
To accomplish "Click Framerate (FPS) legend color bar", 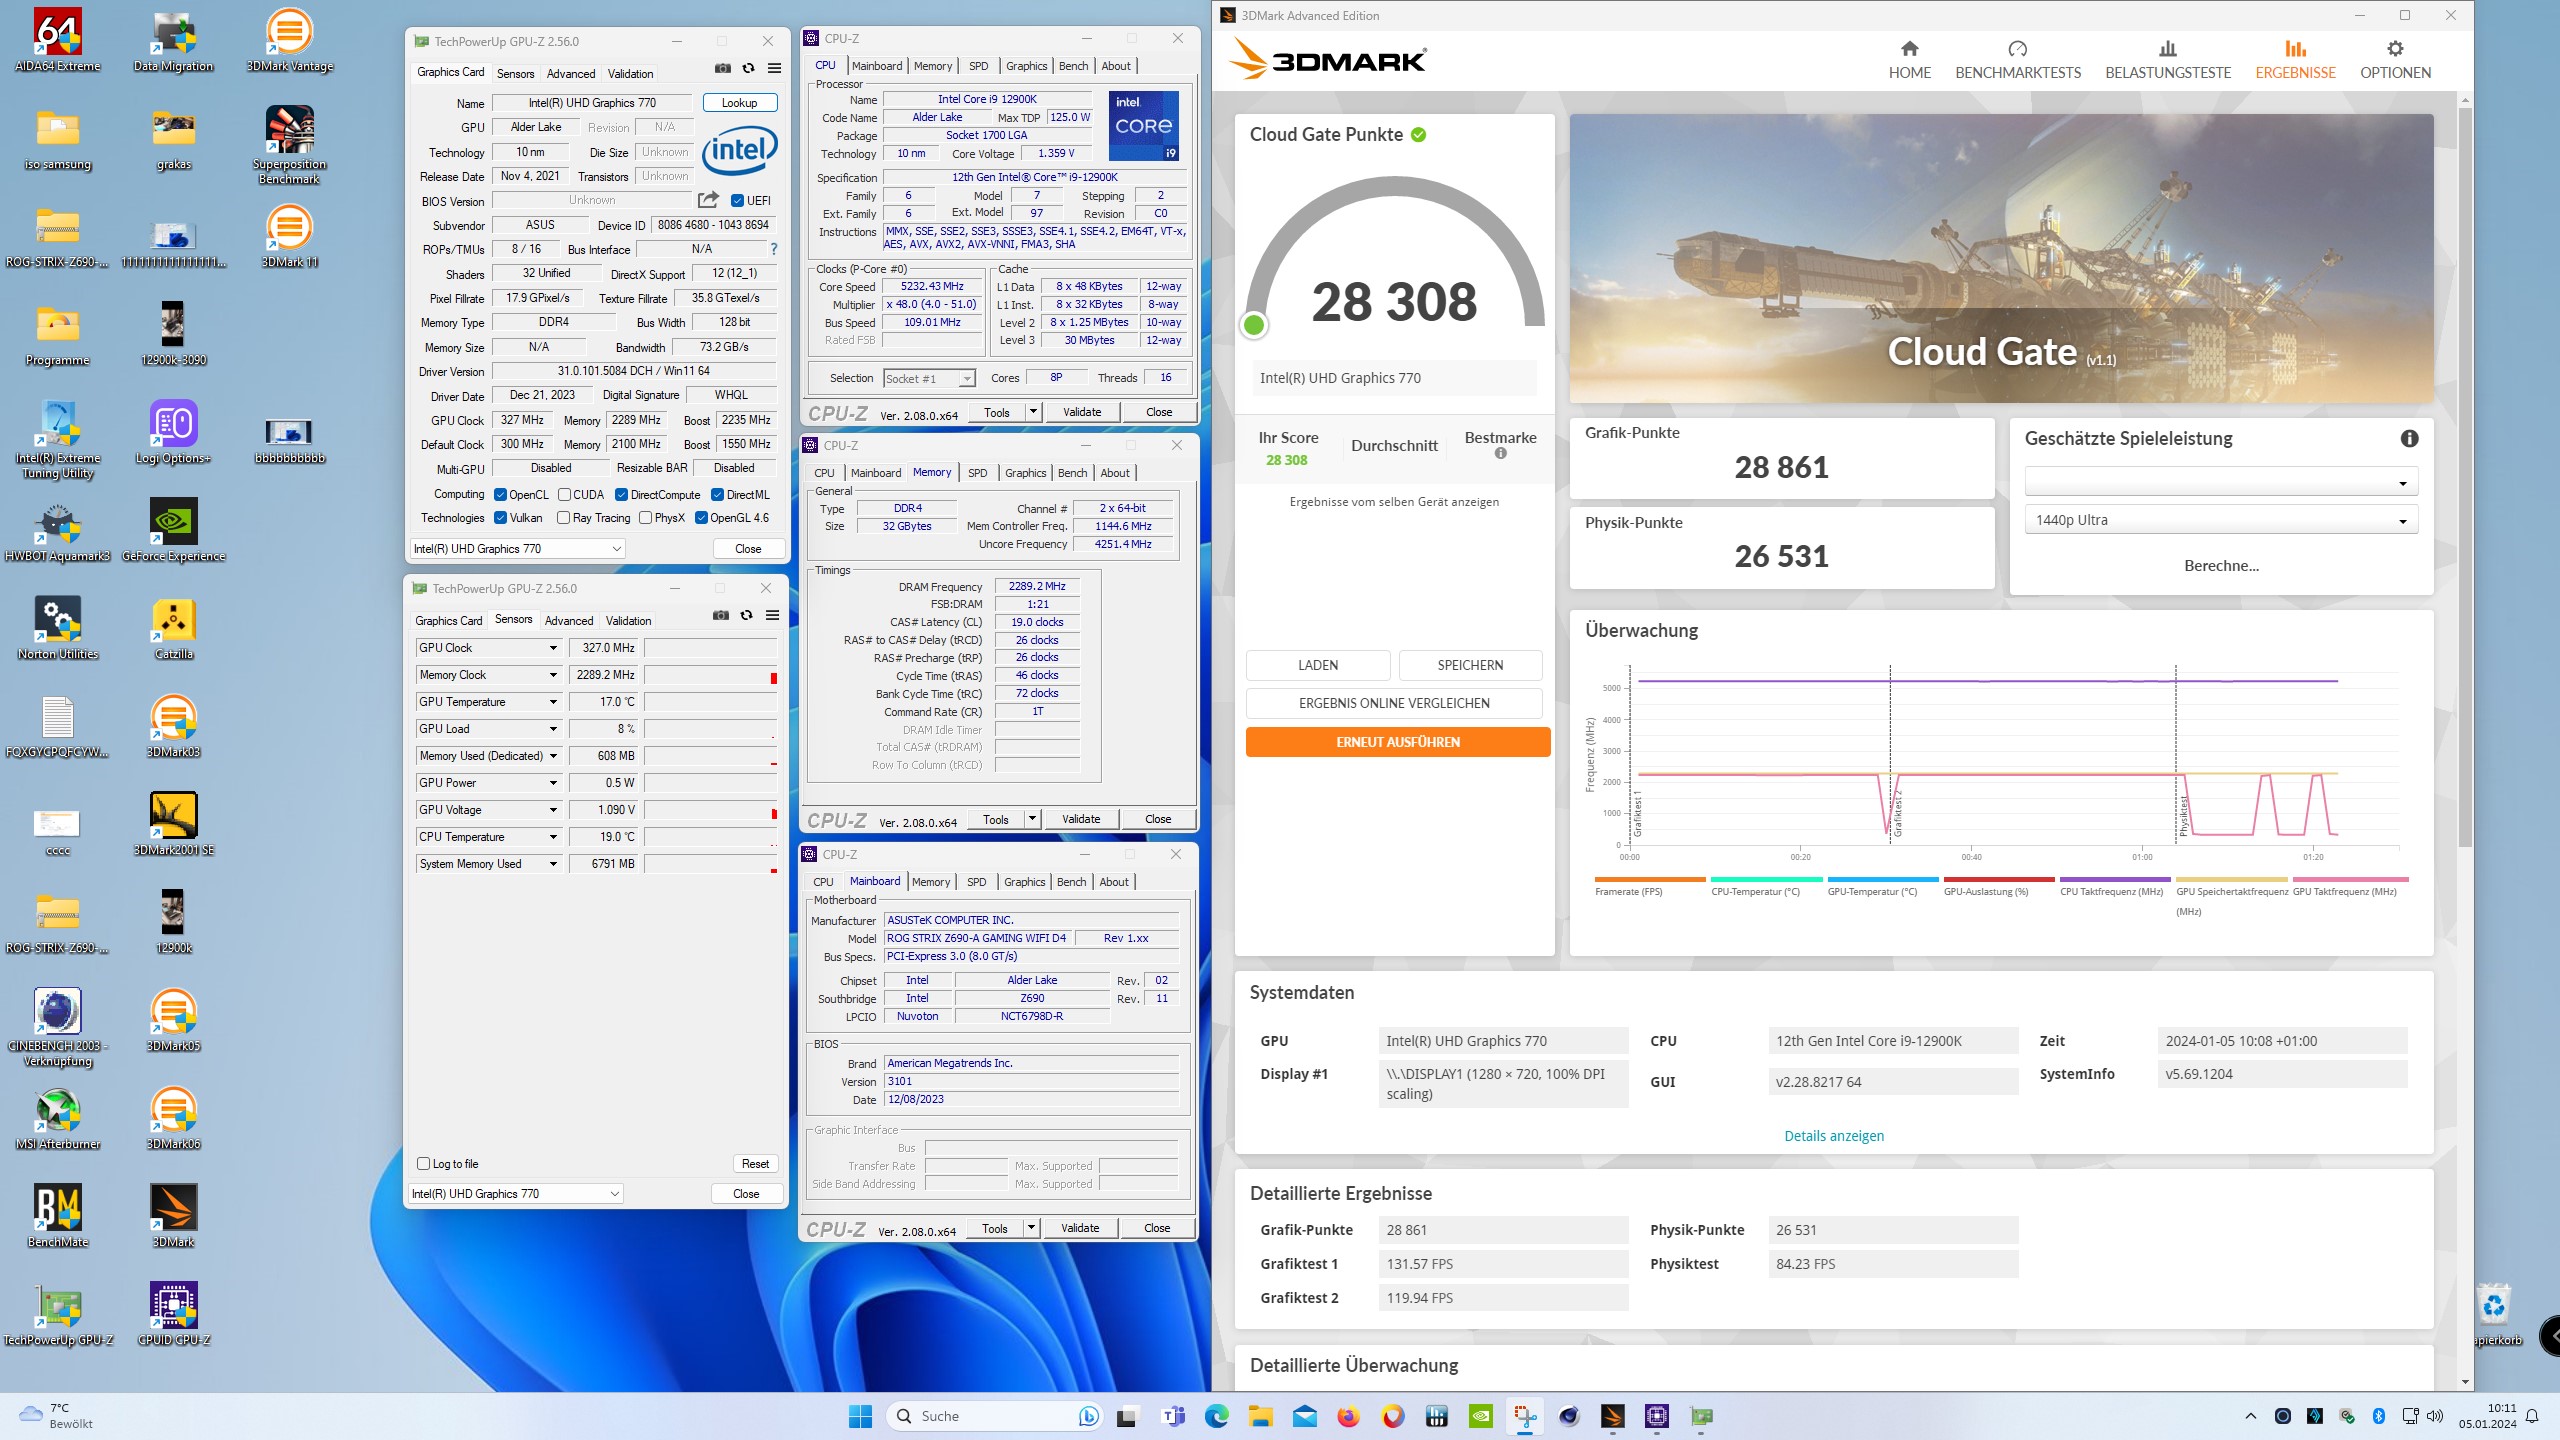I will (x=1650, y=880).
